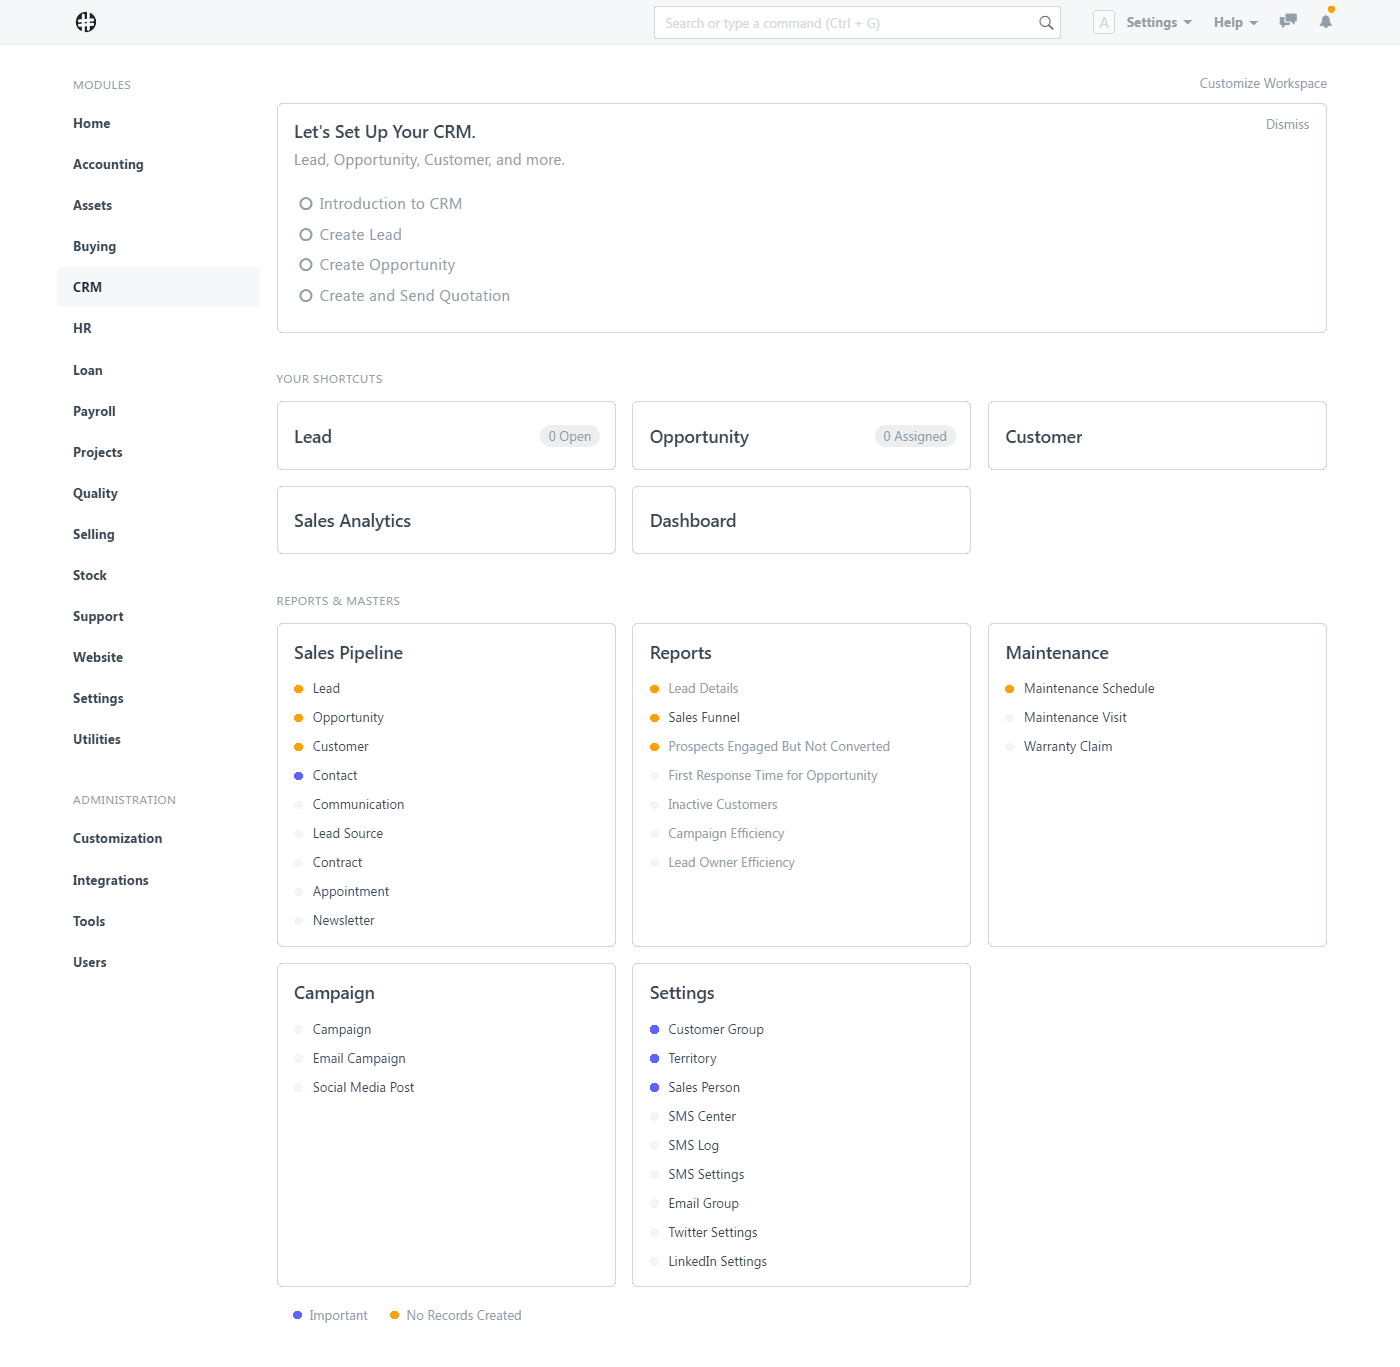1400x1367 pixels.
Task: Expand the Help dropdown menu
Action: point(1235,23)
